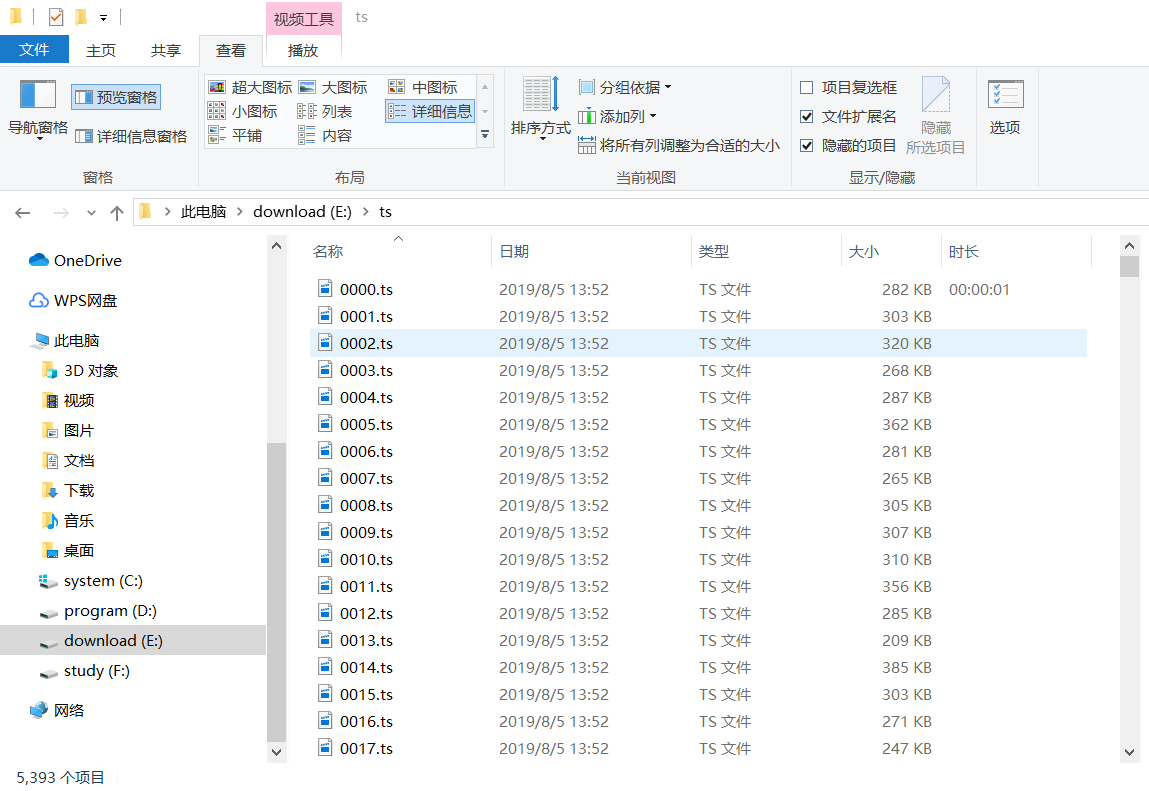
Task: Click 隐藏所选项目 to hide selected items
Action: [x=935, y=115]
